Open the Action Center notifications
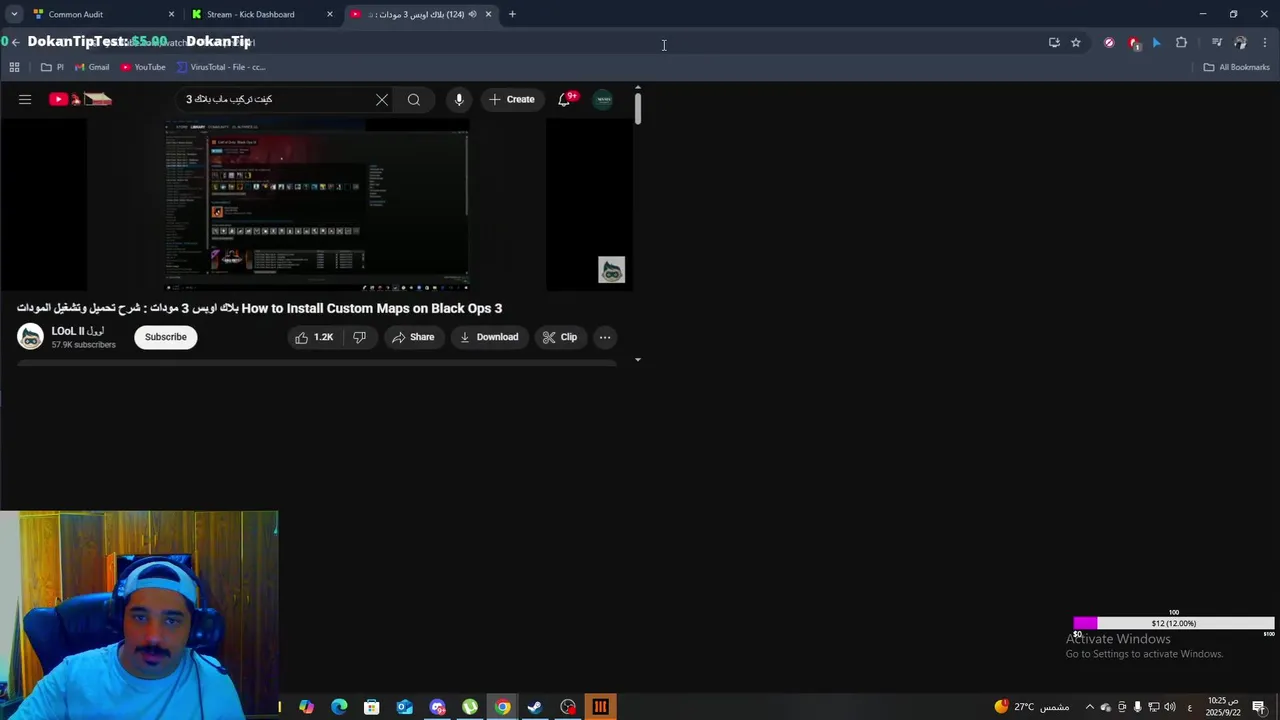This screenshot has height=720, width=1280. [x=1259, y=707]
